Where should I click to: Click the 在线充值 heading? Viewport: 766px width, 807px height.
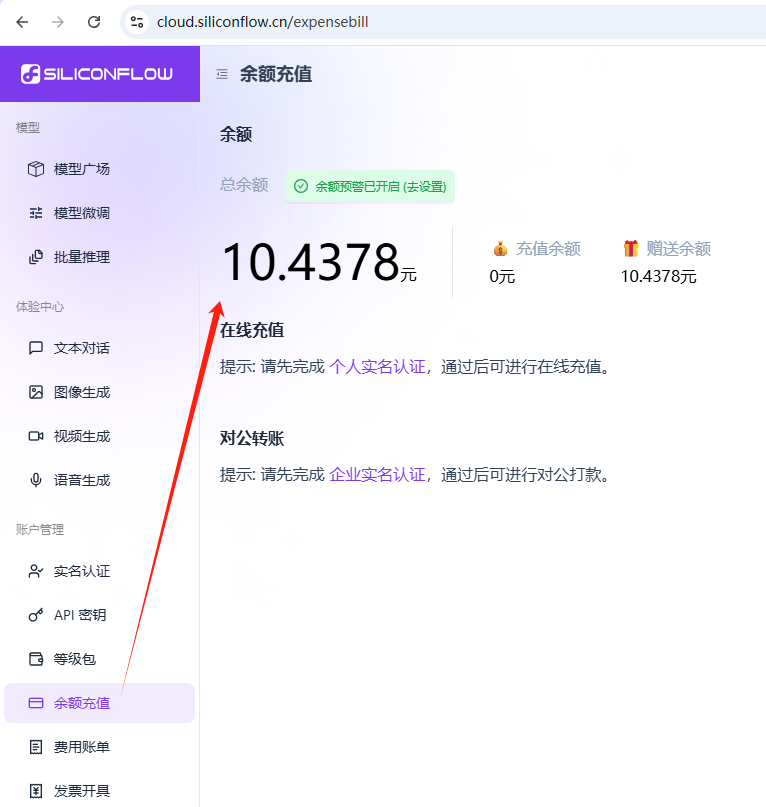(252, 330)
